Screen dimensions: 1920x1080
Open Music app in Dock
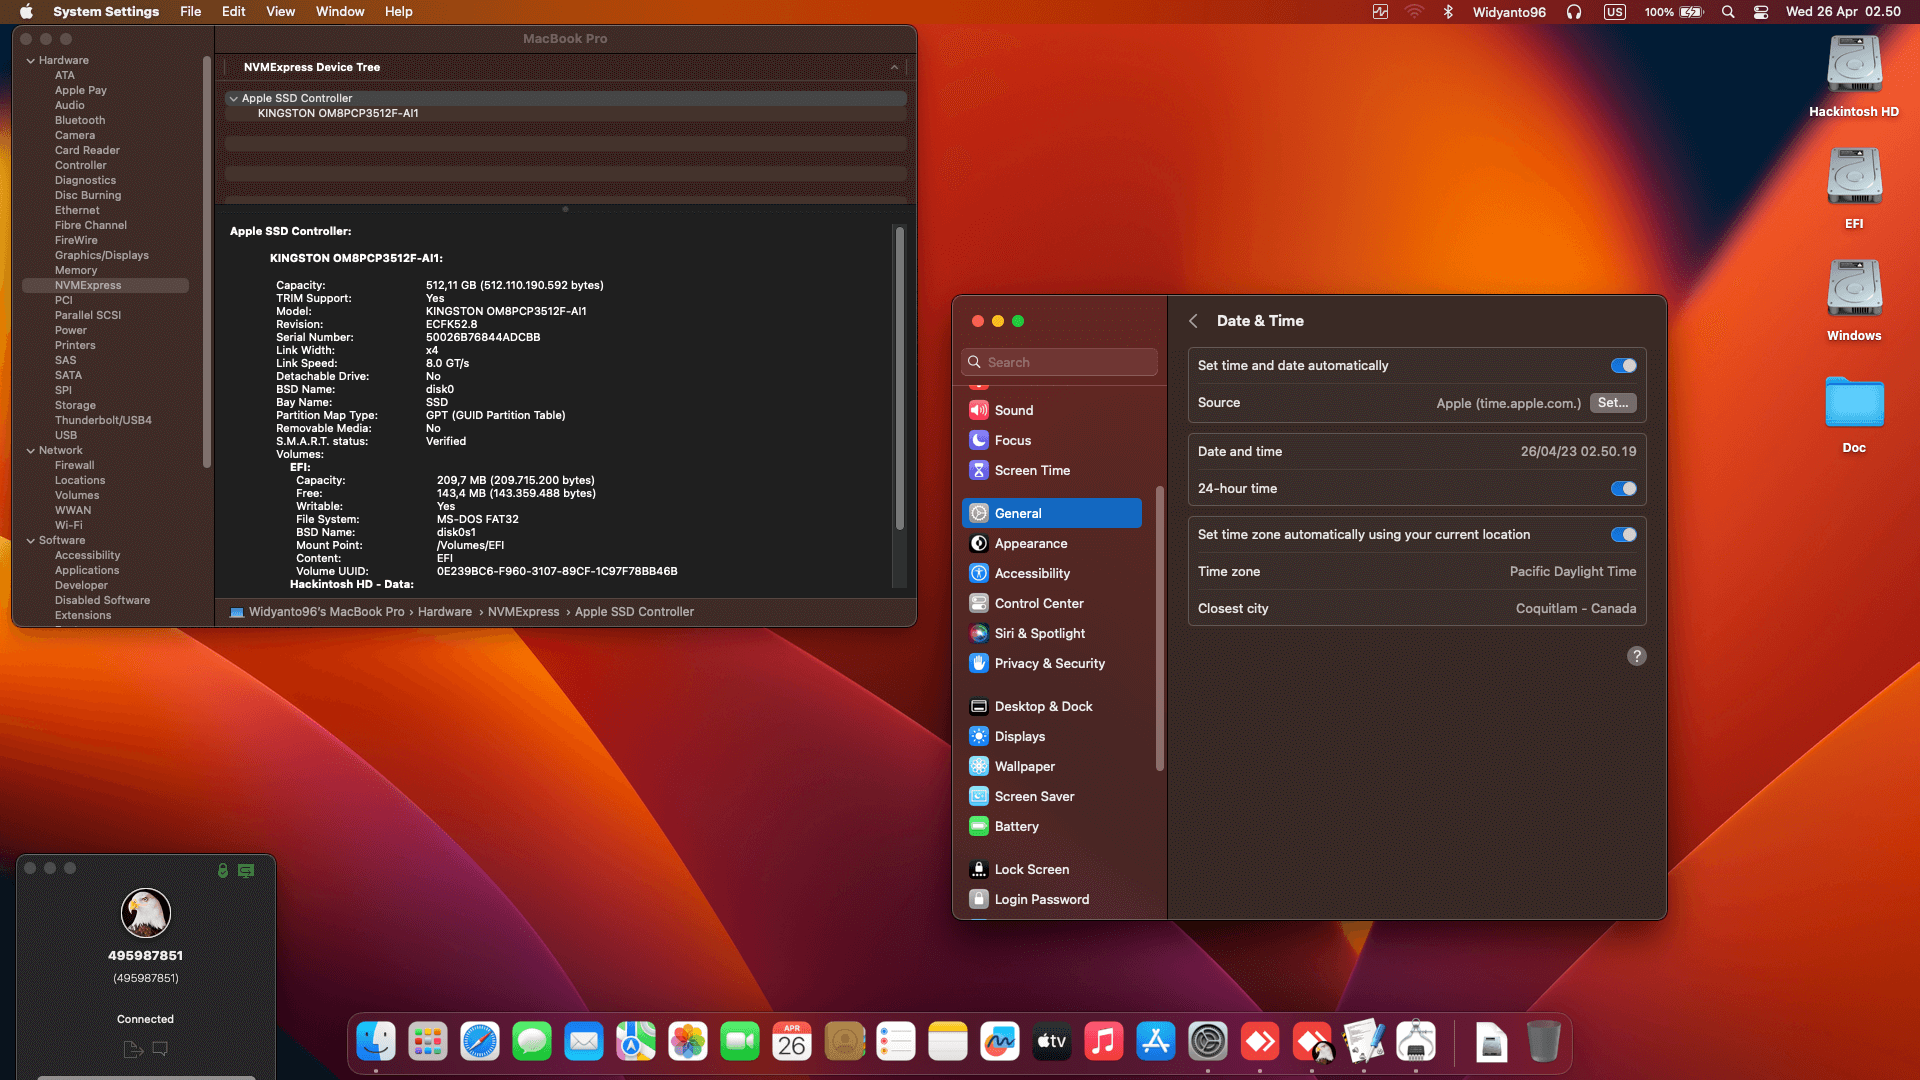point(1104,1042)
